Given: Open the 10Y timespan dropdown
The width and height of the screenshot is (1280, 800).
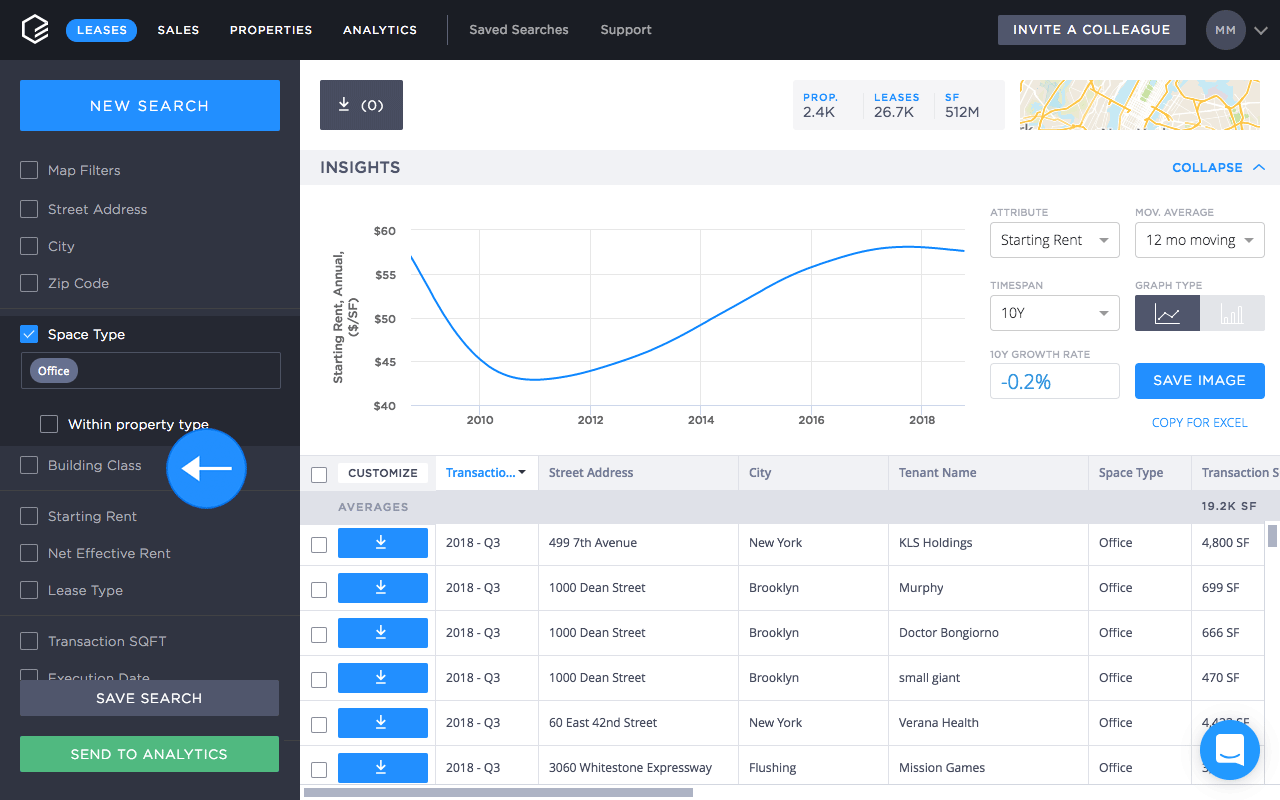Looking at the screenshot, I should pos(1054,313).
